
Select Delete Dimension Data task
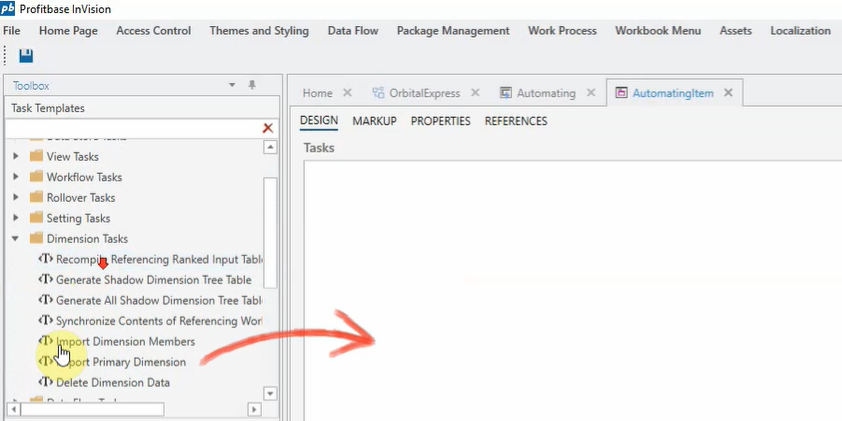[x=113, y=382]
